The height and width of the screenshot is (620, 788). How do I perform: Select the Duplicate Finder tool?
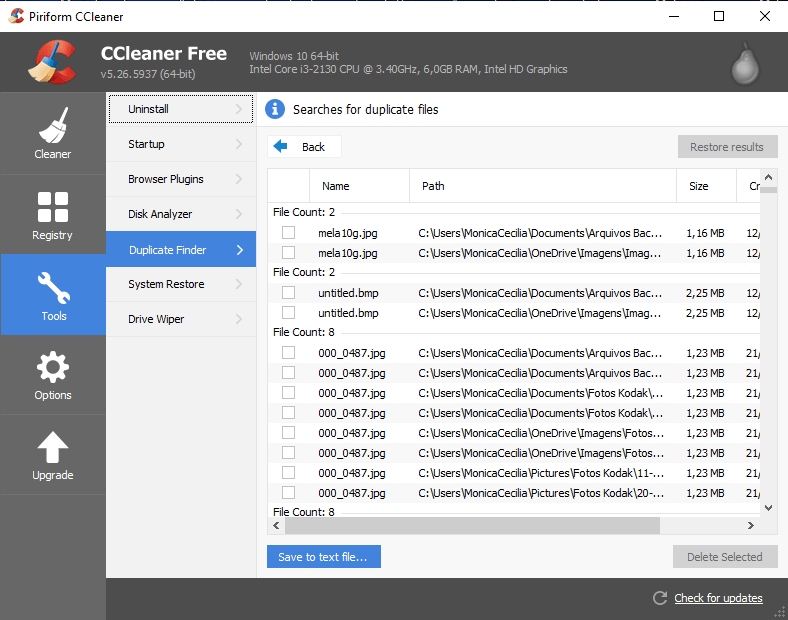181,249
